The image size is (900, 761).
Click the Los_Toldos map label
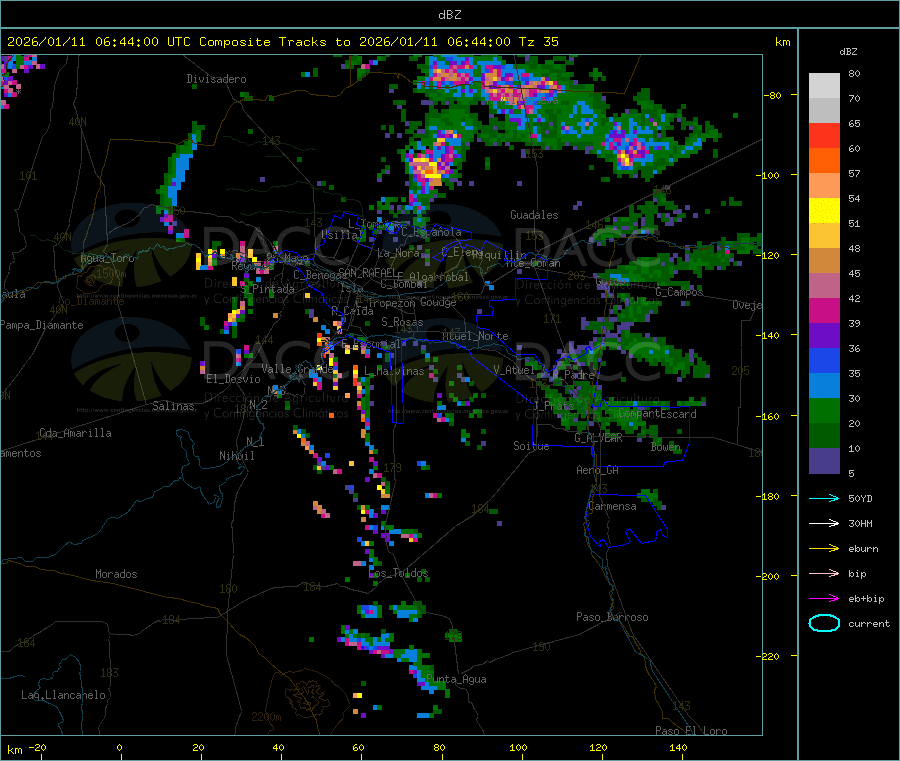click(398, 573)
